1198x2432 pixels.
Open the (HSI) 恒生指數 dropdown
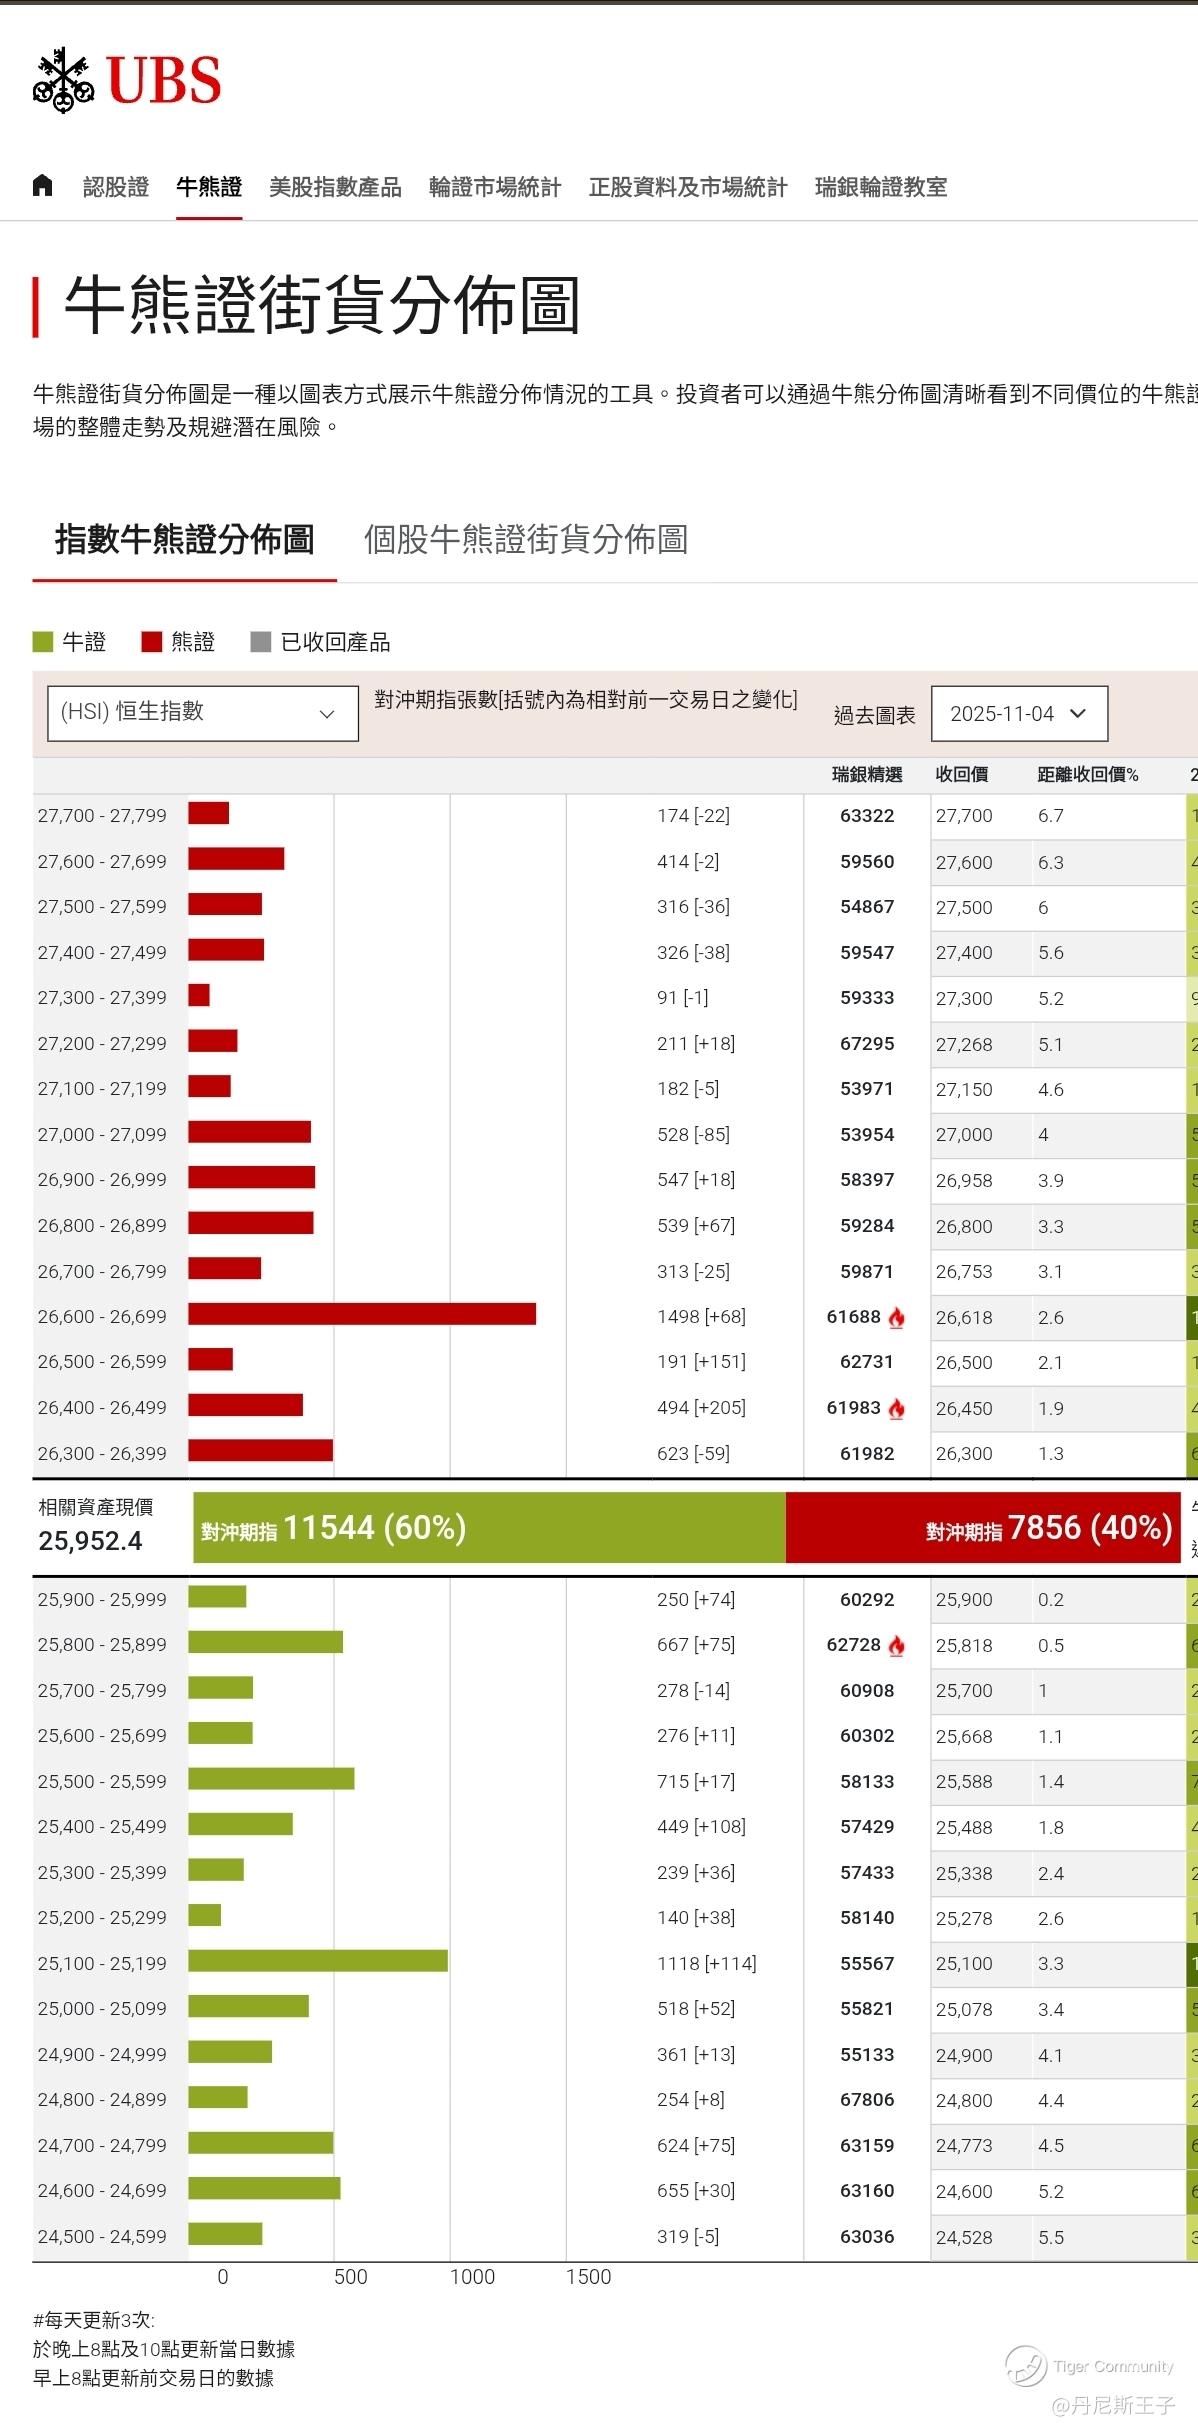(203, 713)
